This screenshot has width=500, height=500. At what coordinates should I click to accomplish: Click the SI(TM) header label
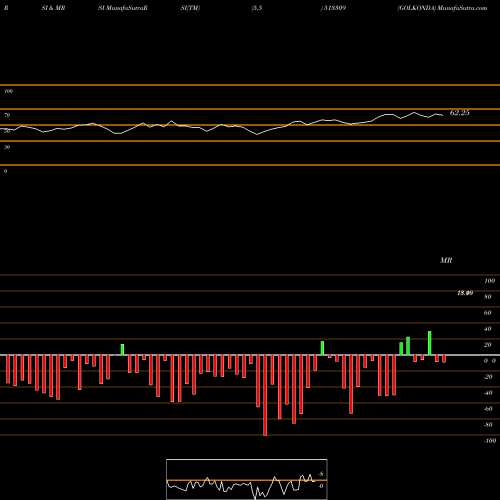click(x=190, y=8)
